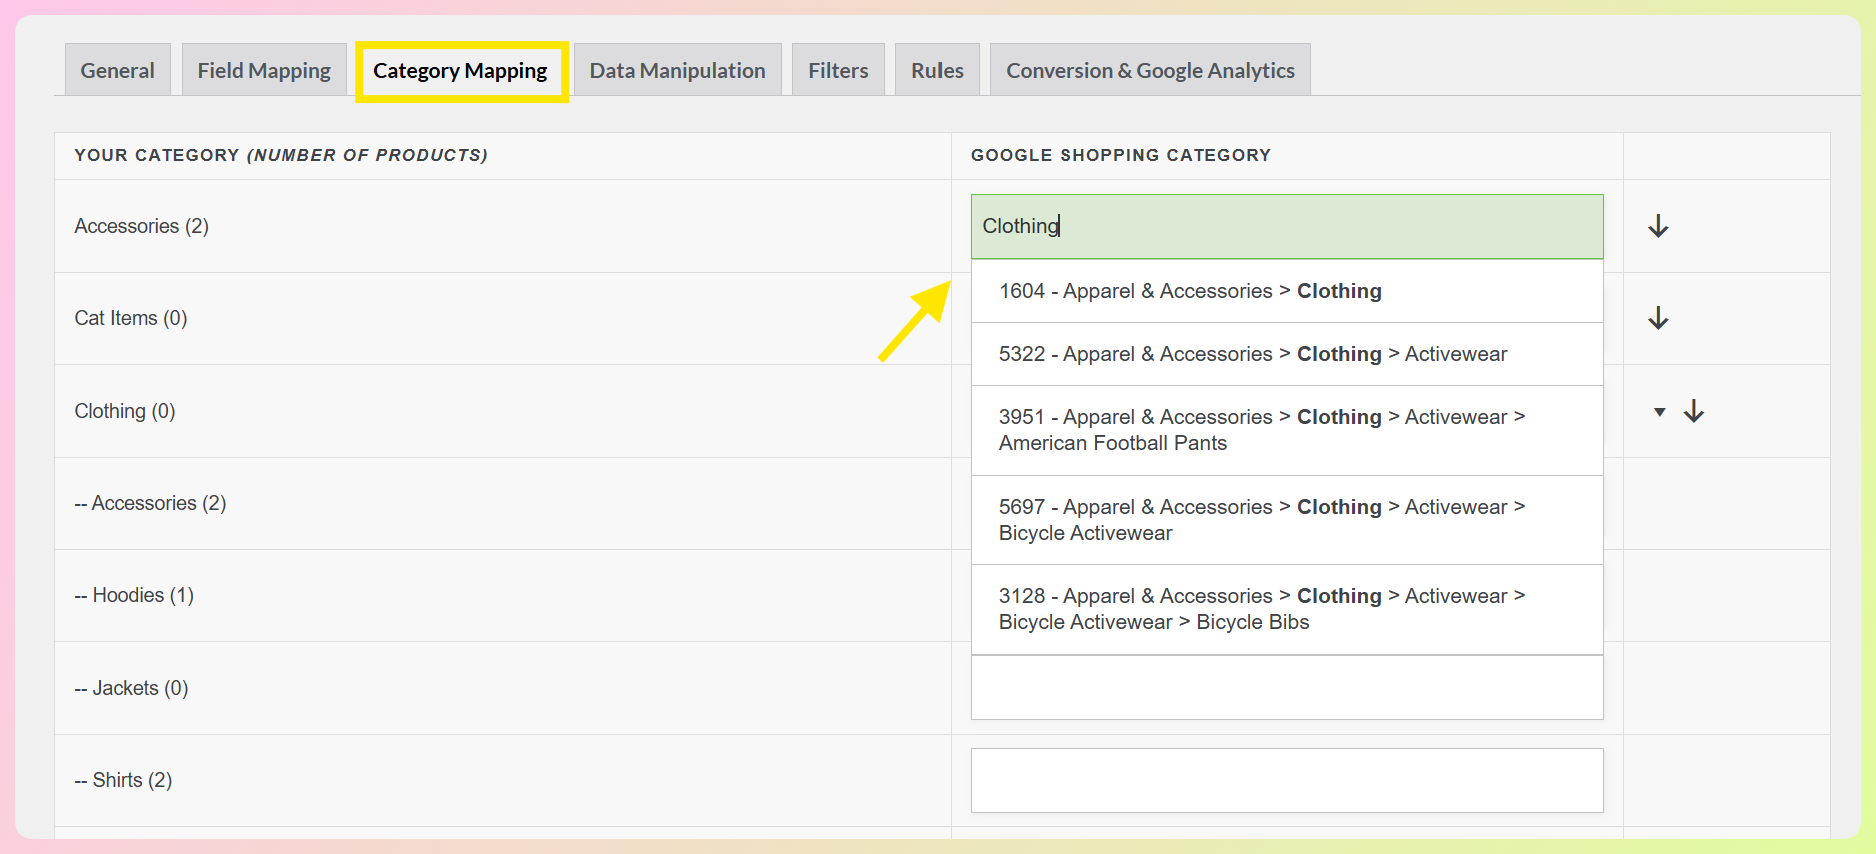This screenshot has width=1876, height=854.
Task: Click the Shirts row category input field
Action: (1286, 780)
